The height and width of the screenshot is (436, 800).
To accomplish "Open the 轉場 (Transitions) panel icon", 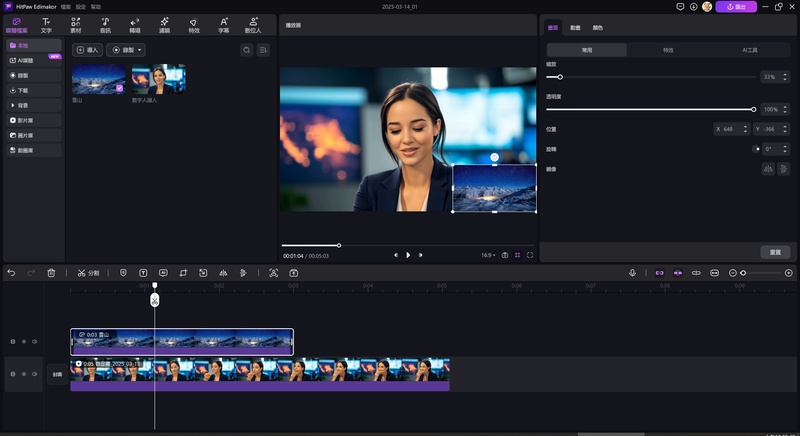I will [135, 25].
